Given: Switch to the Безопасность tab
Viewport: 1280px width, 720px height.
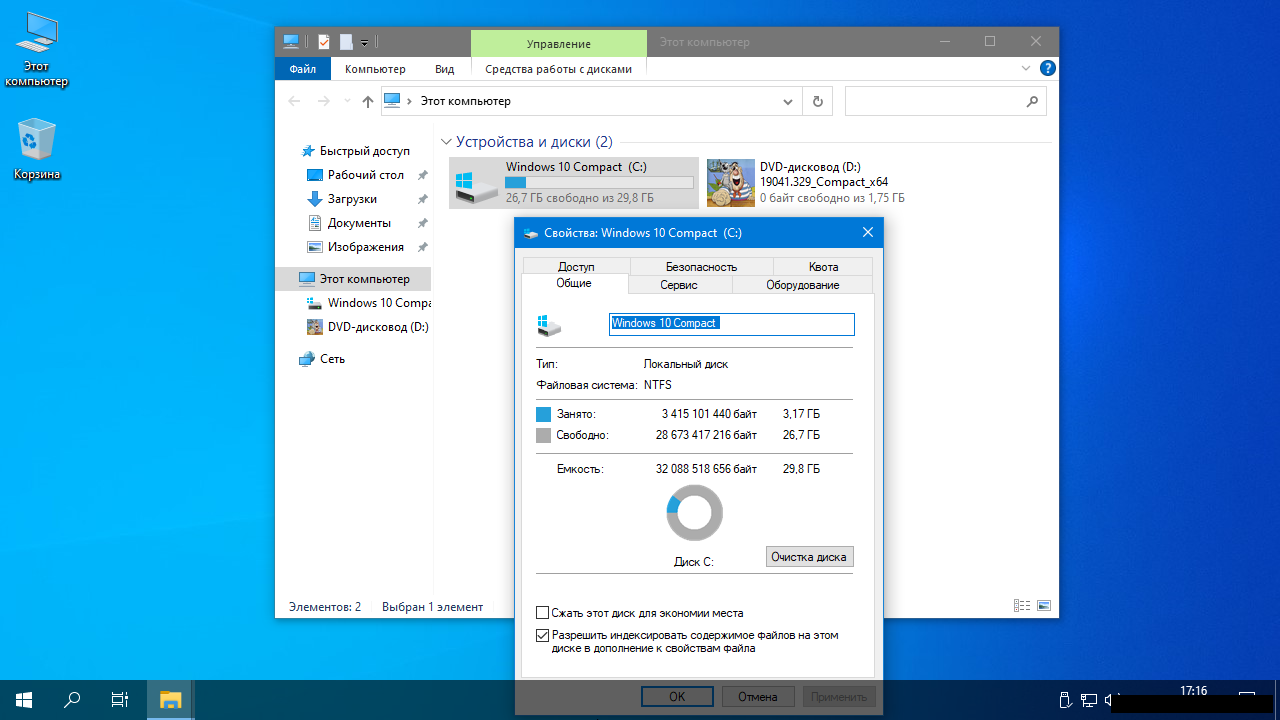Looking at the screenshot, I should coord(701,266).
